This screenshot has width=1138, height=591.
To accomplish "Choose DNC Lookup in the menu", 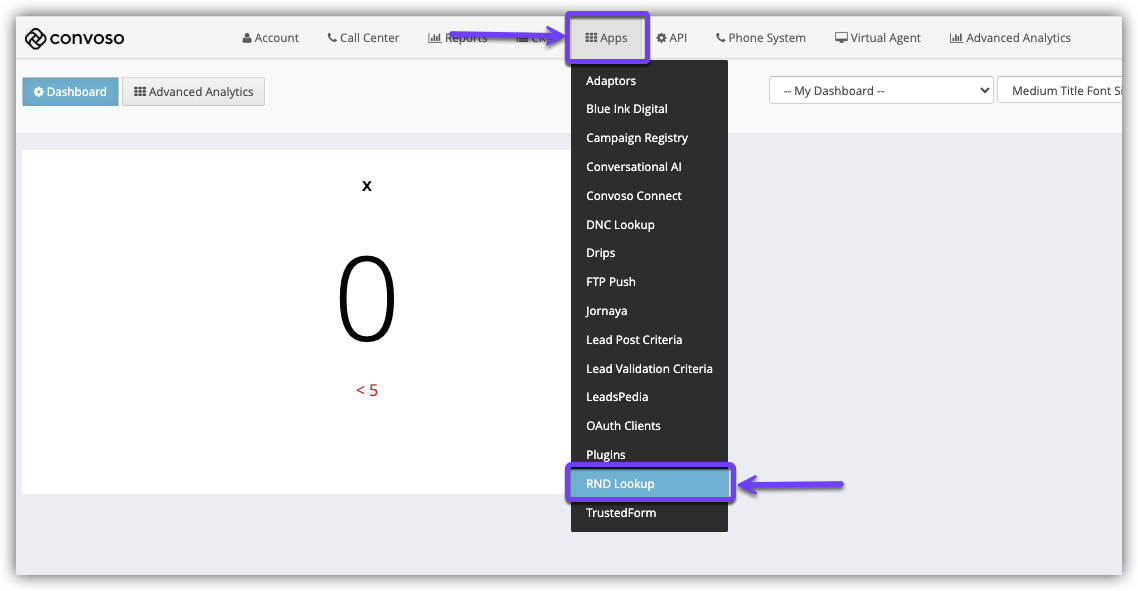I will [x=620, y=225].
